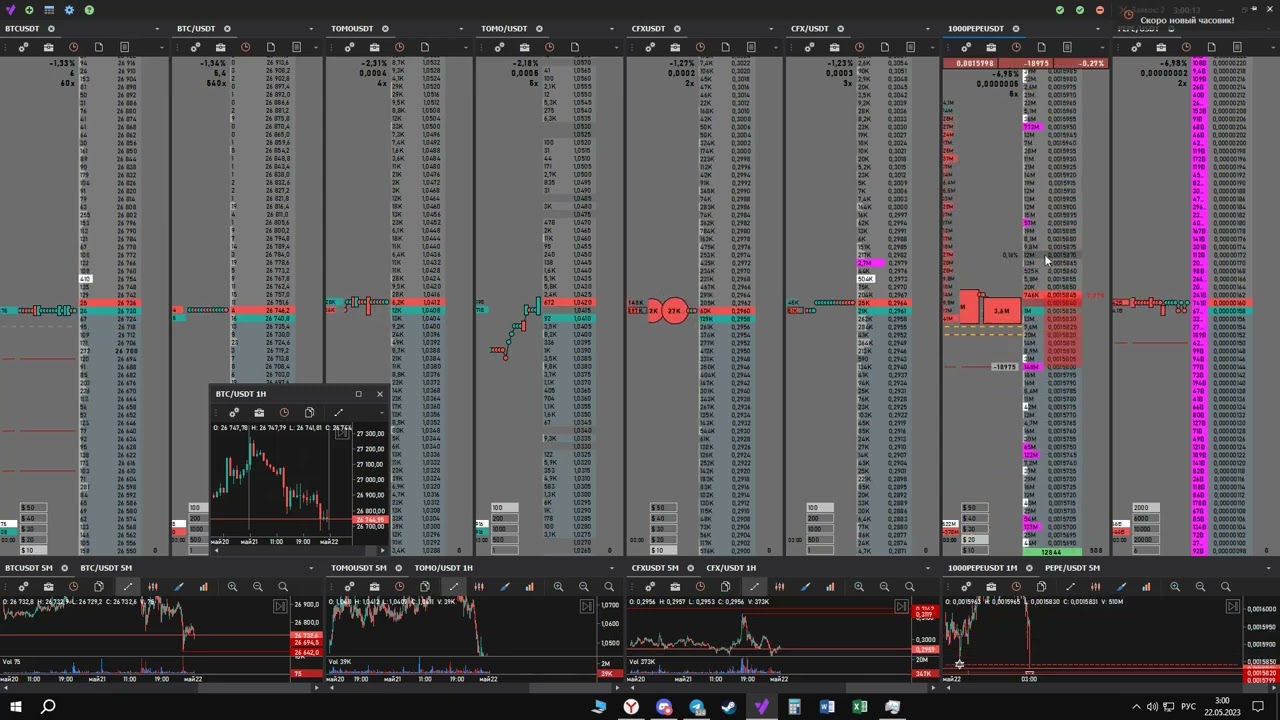Expand TOMOUSDT order book tab dropdown arrow

461,29
